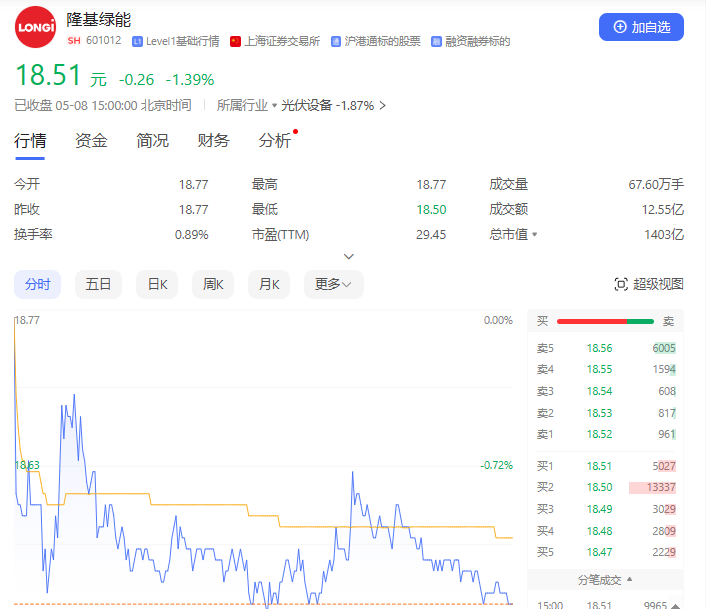The height and width of the screenshot is (609, 706).
Task: Click the 卖4 price 18.55
Action: pos(599,370)
